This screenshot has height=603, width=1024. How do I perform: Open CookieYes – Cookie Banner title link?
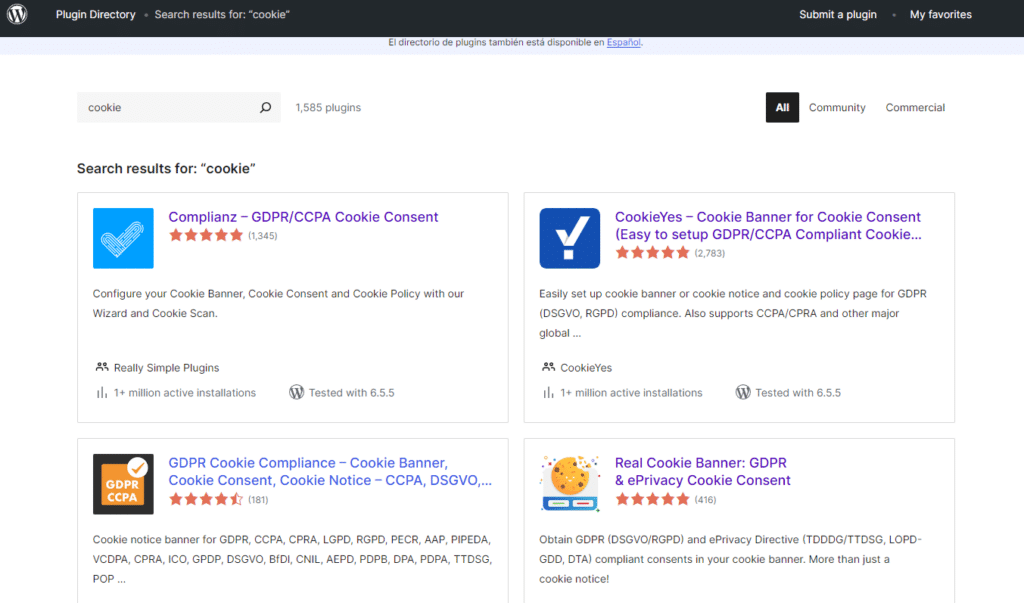tap(768, 225)
